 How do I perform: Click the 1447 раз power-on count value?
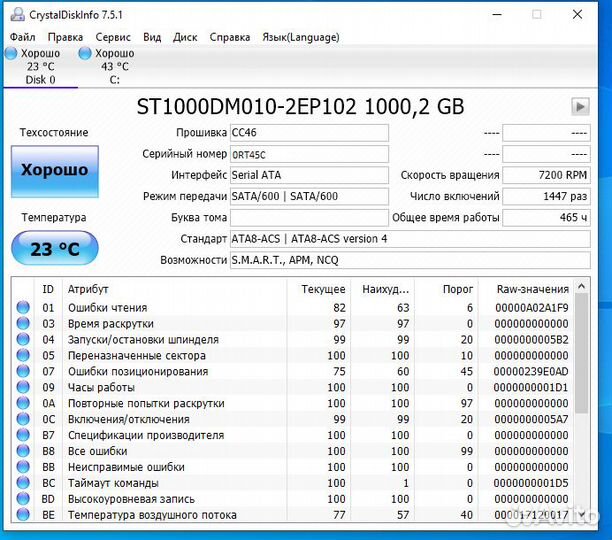coord(546,196)
